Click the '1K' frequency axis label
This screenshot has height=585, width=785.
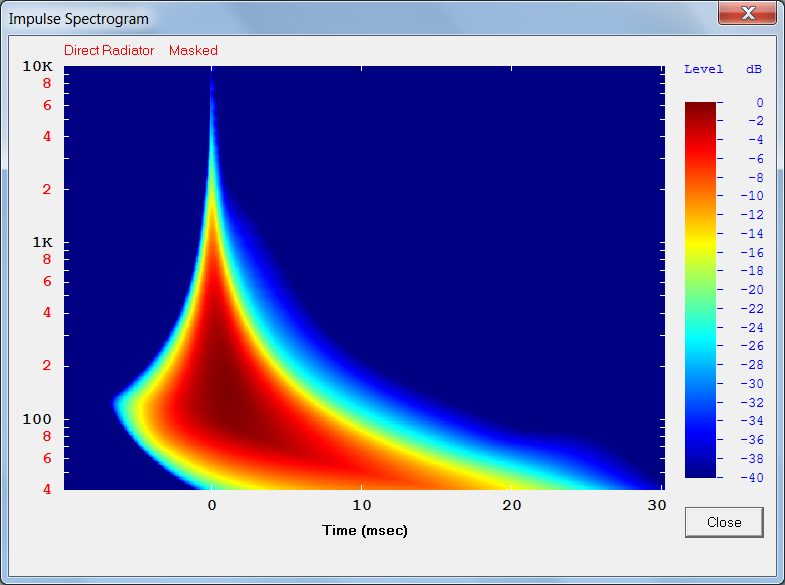click(43, 243)
